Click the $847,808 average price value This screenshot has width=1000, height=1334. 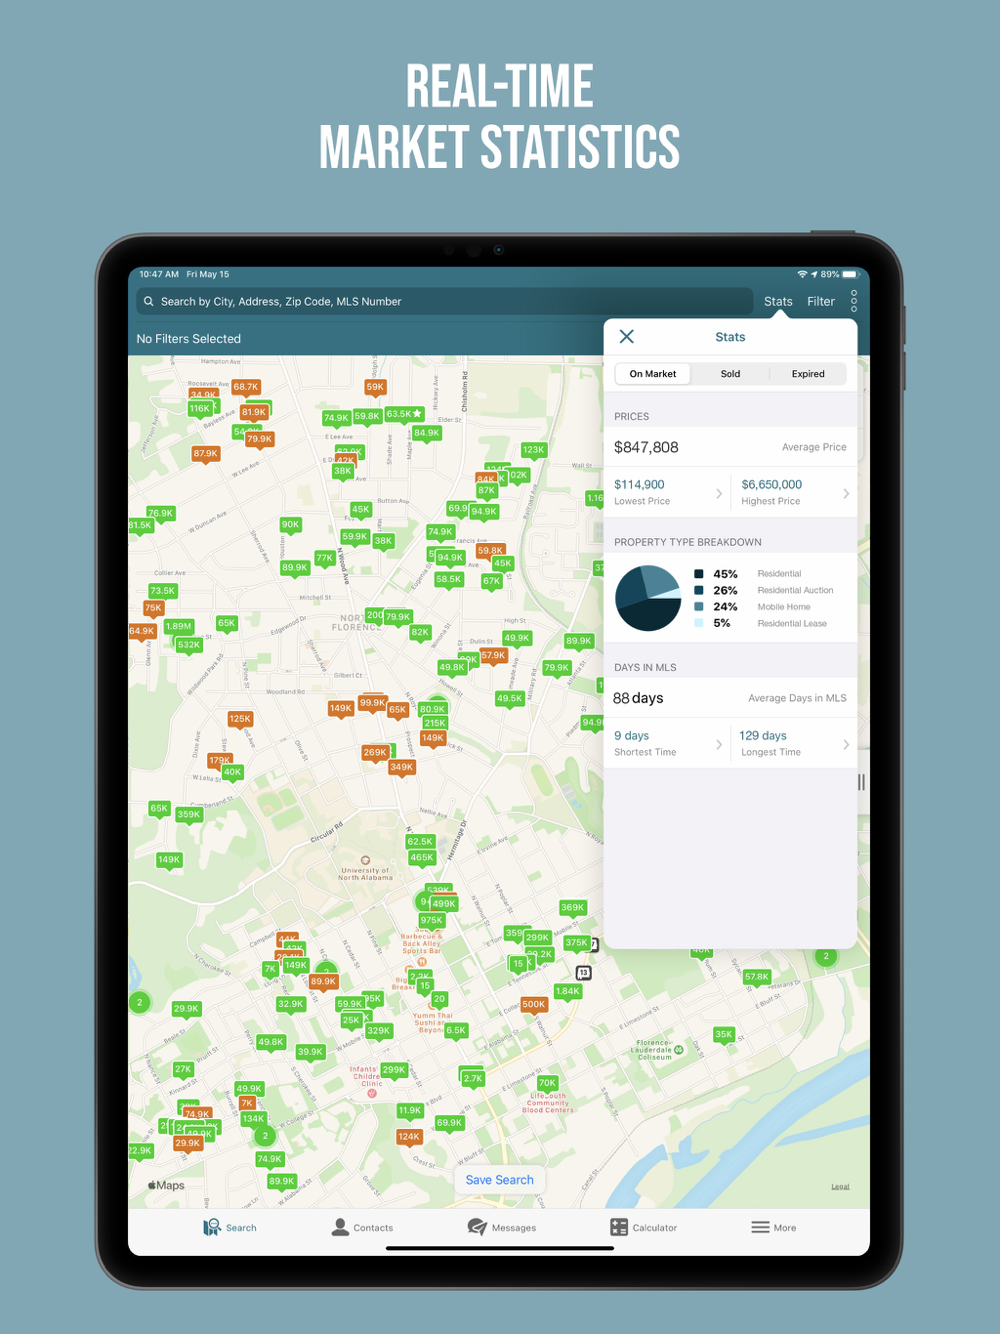tap(646, 447)
